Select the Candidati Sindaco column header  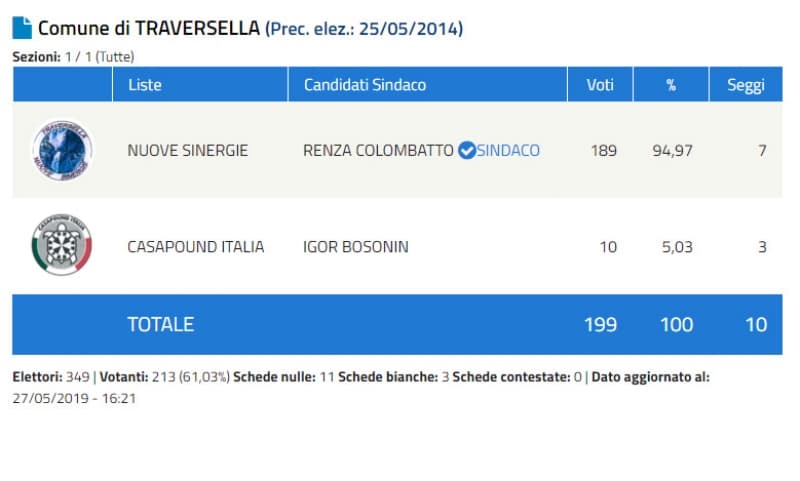pyautogui.click(x=365, y=85)
